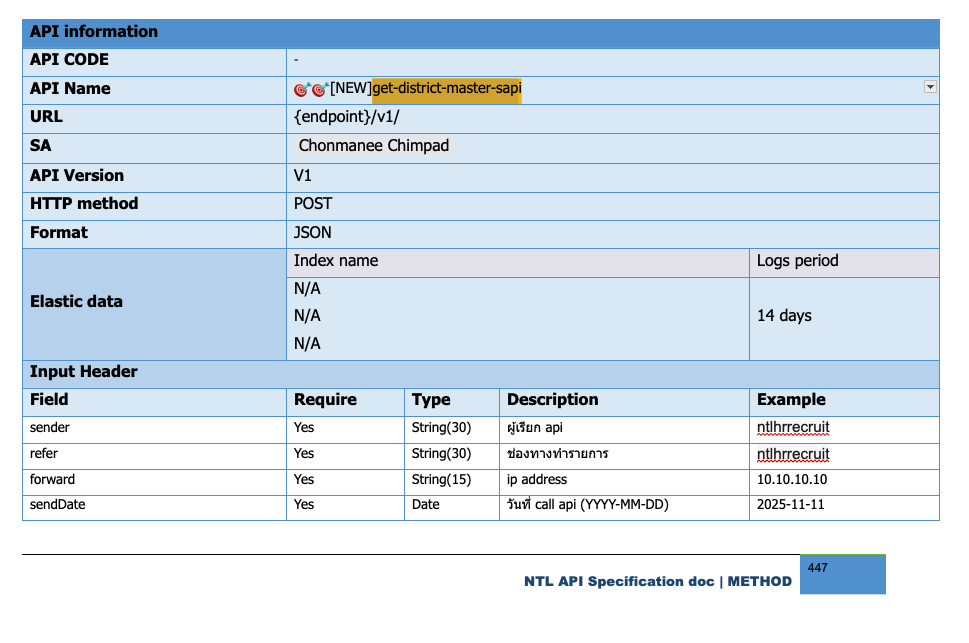
Task: Click the sender example ntlhrrecruit
Action: [793, 428]
